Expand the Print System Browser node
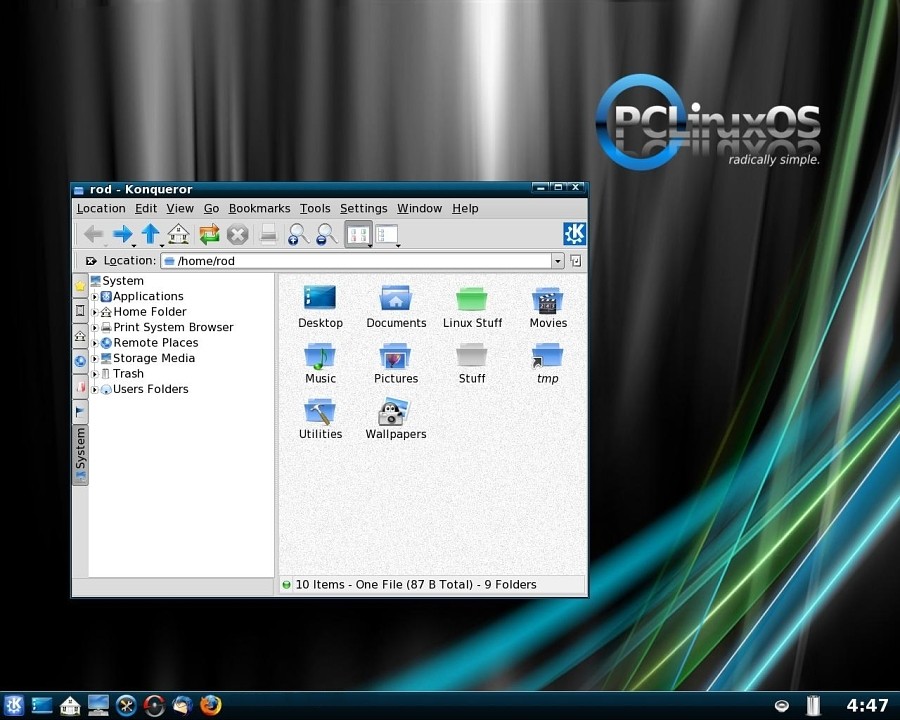Image resolution: width=900 pixels, height=720 pixels. [x=95, y=328]
